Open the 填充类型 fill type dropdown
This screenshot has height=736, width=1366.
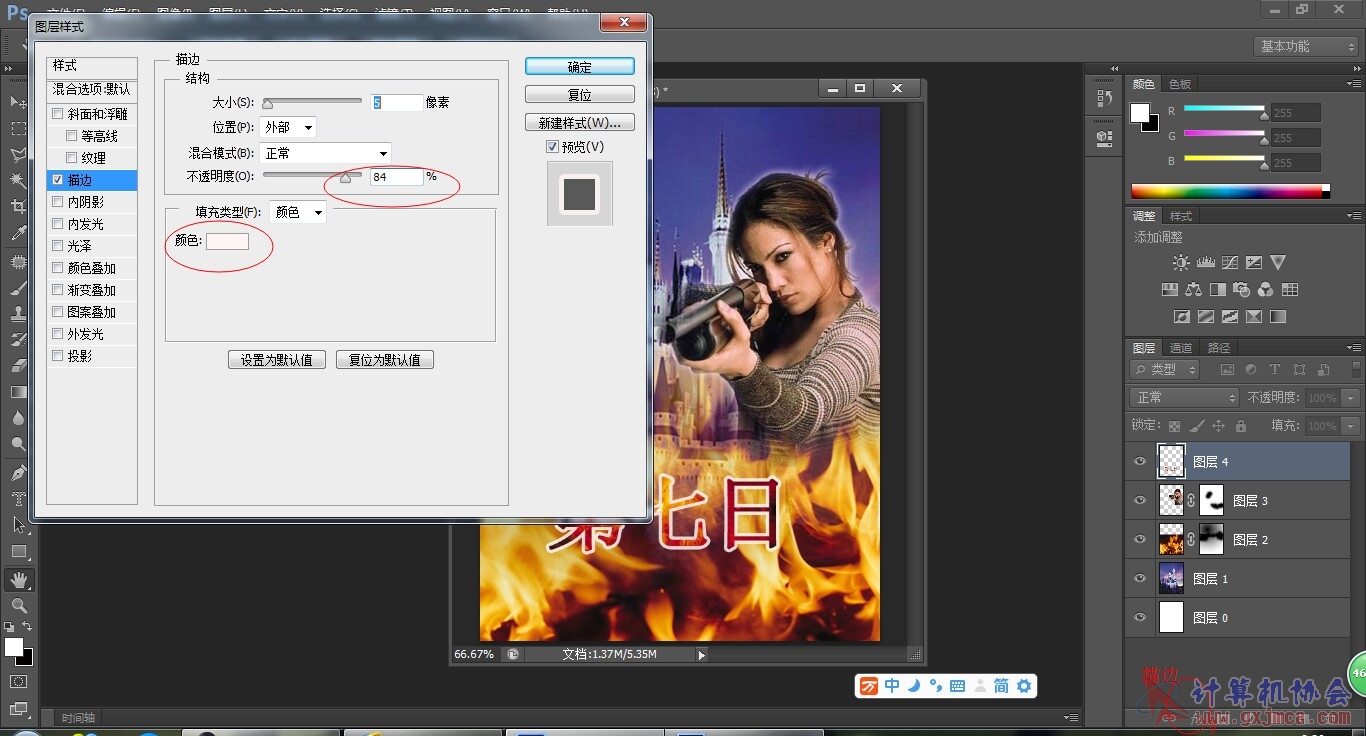[298, 213]
